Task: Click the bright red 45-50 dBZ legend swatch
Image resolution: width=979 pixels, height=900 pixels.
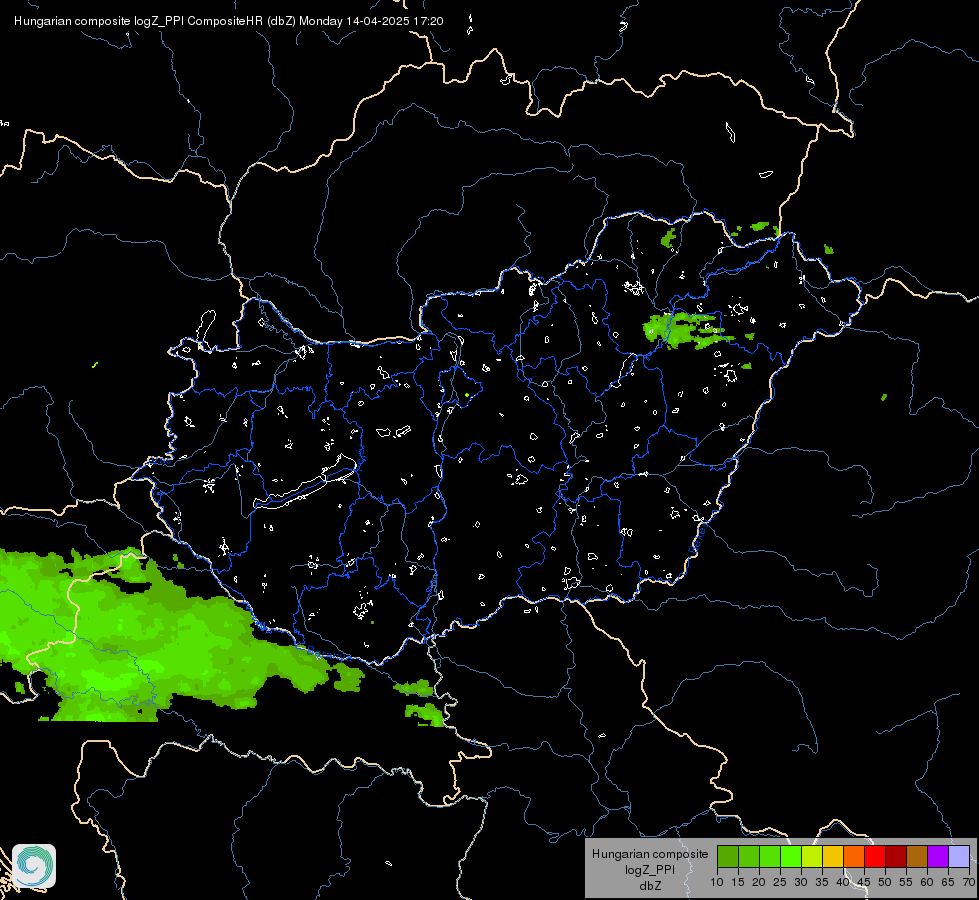Action: [875, 856]
